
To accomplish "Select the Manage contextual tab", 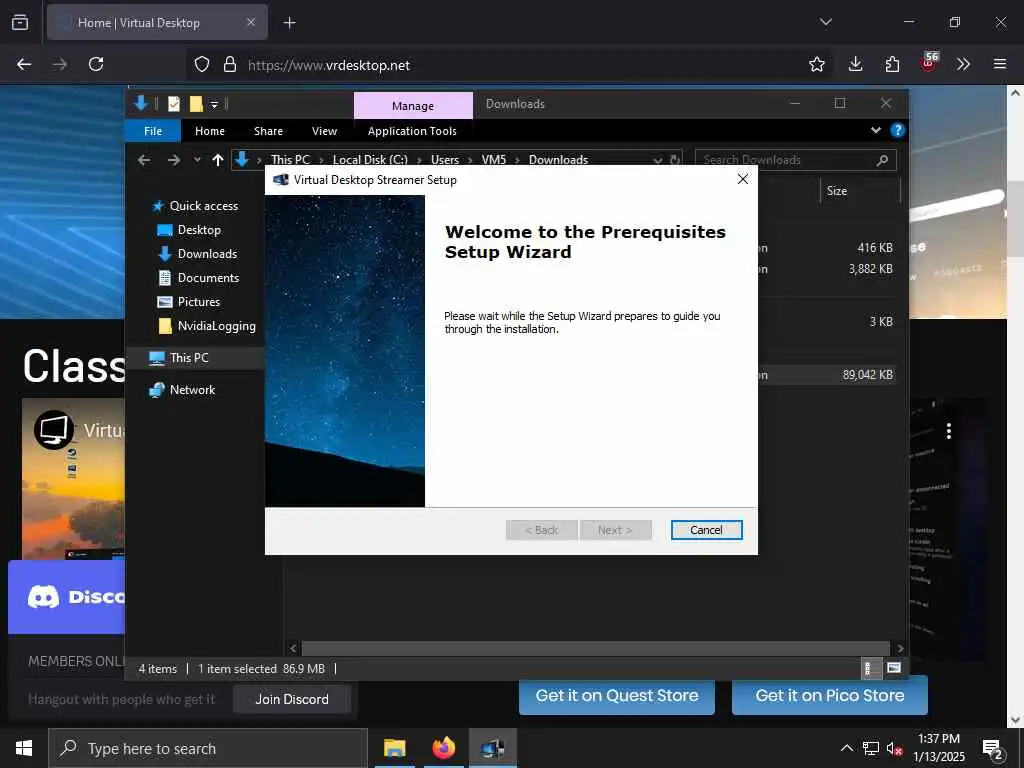I will tap(413, 105).
